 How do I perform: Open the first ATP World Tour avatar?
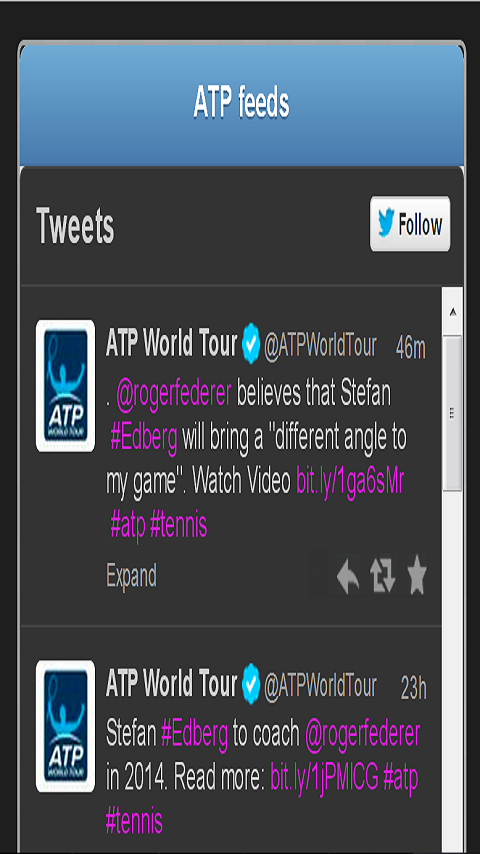click(65, 386)
